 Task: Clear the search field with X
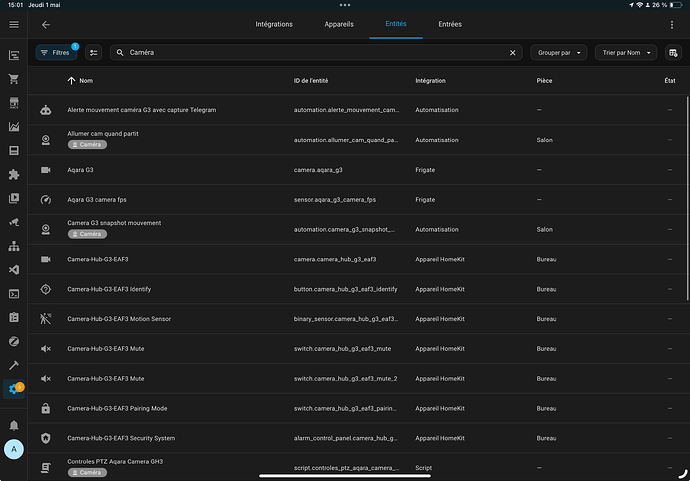coord(513,52)
